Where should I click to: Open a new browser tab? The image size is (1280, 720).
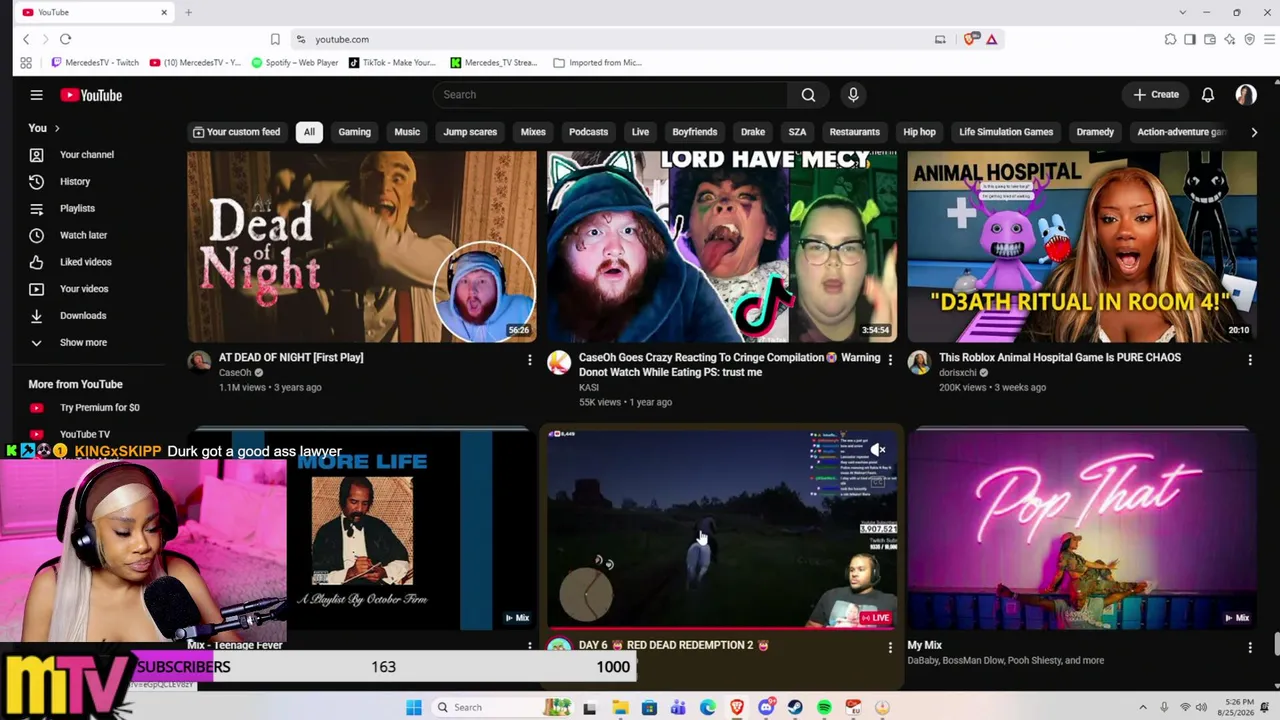(188, 12)
